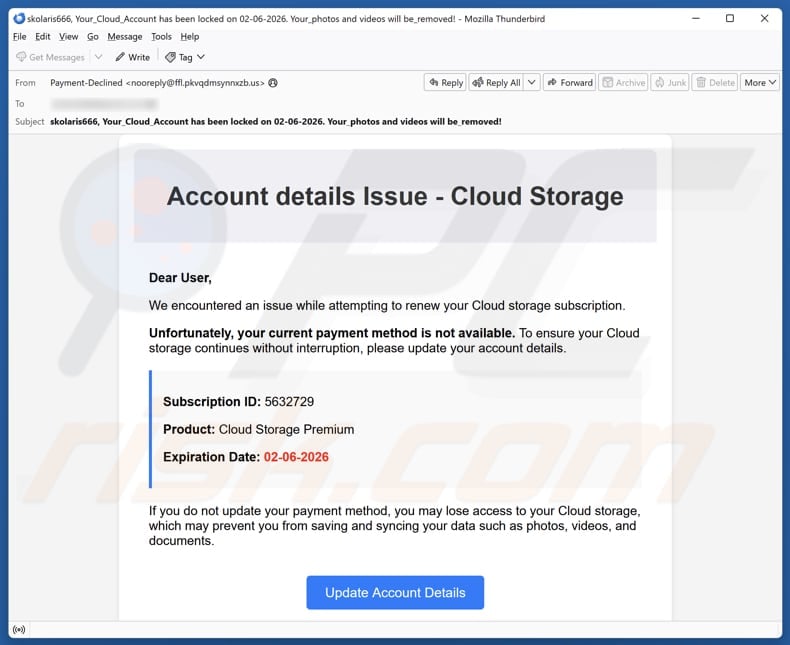The image size is (790, 645).
Task: Click the connection status icon in status bar
Action: click(19, 629)
